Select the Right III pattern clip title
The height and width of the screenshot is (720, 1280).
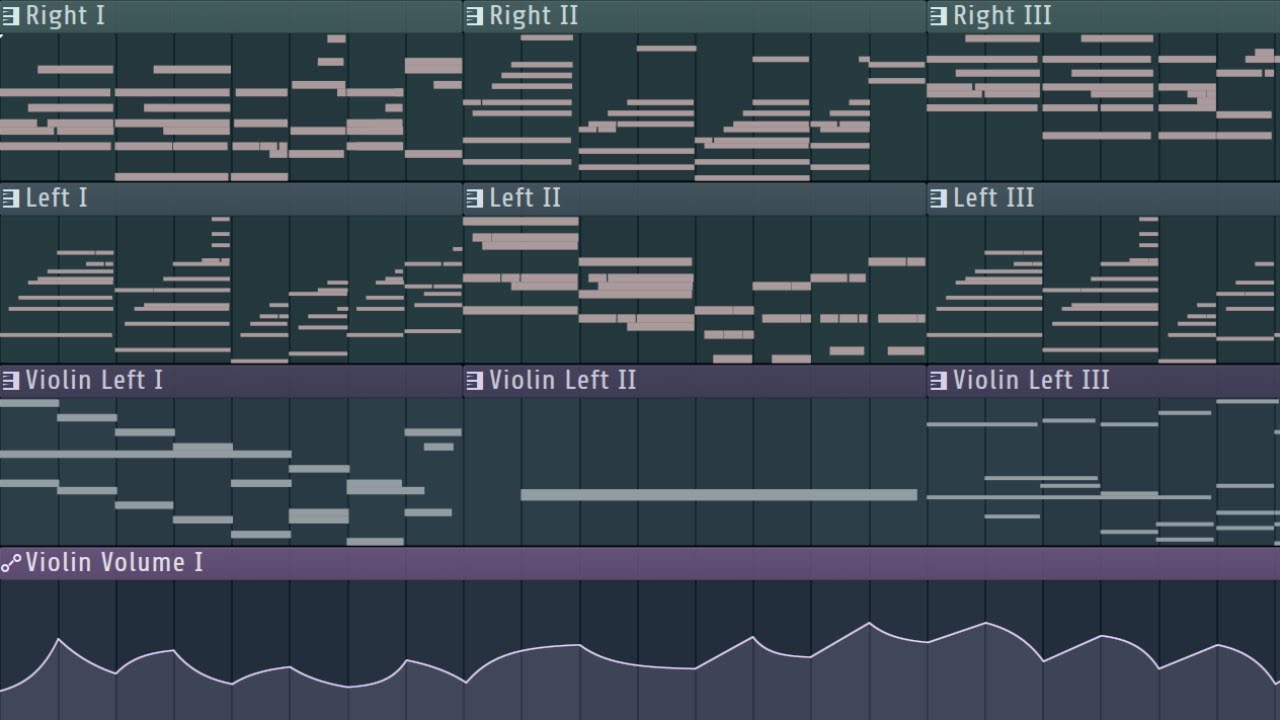pos(1002,16)
